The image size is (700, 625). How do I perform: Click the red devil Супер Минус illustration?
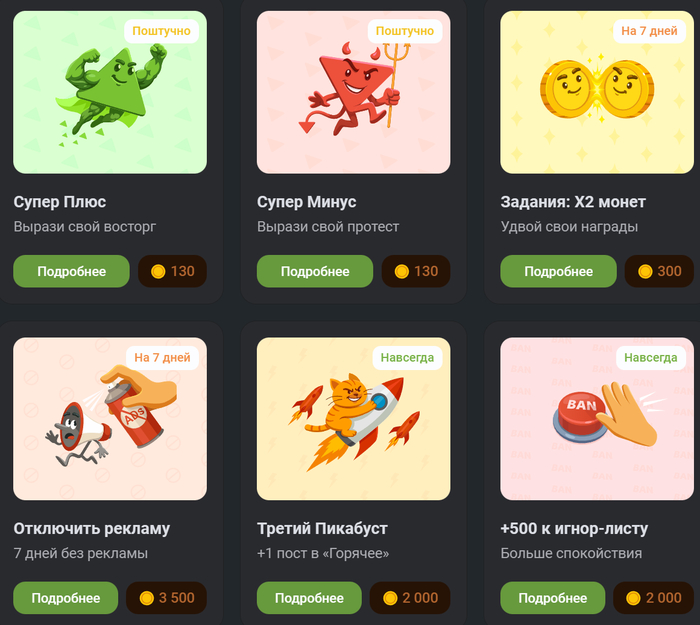[x=353, y=92]
